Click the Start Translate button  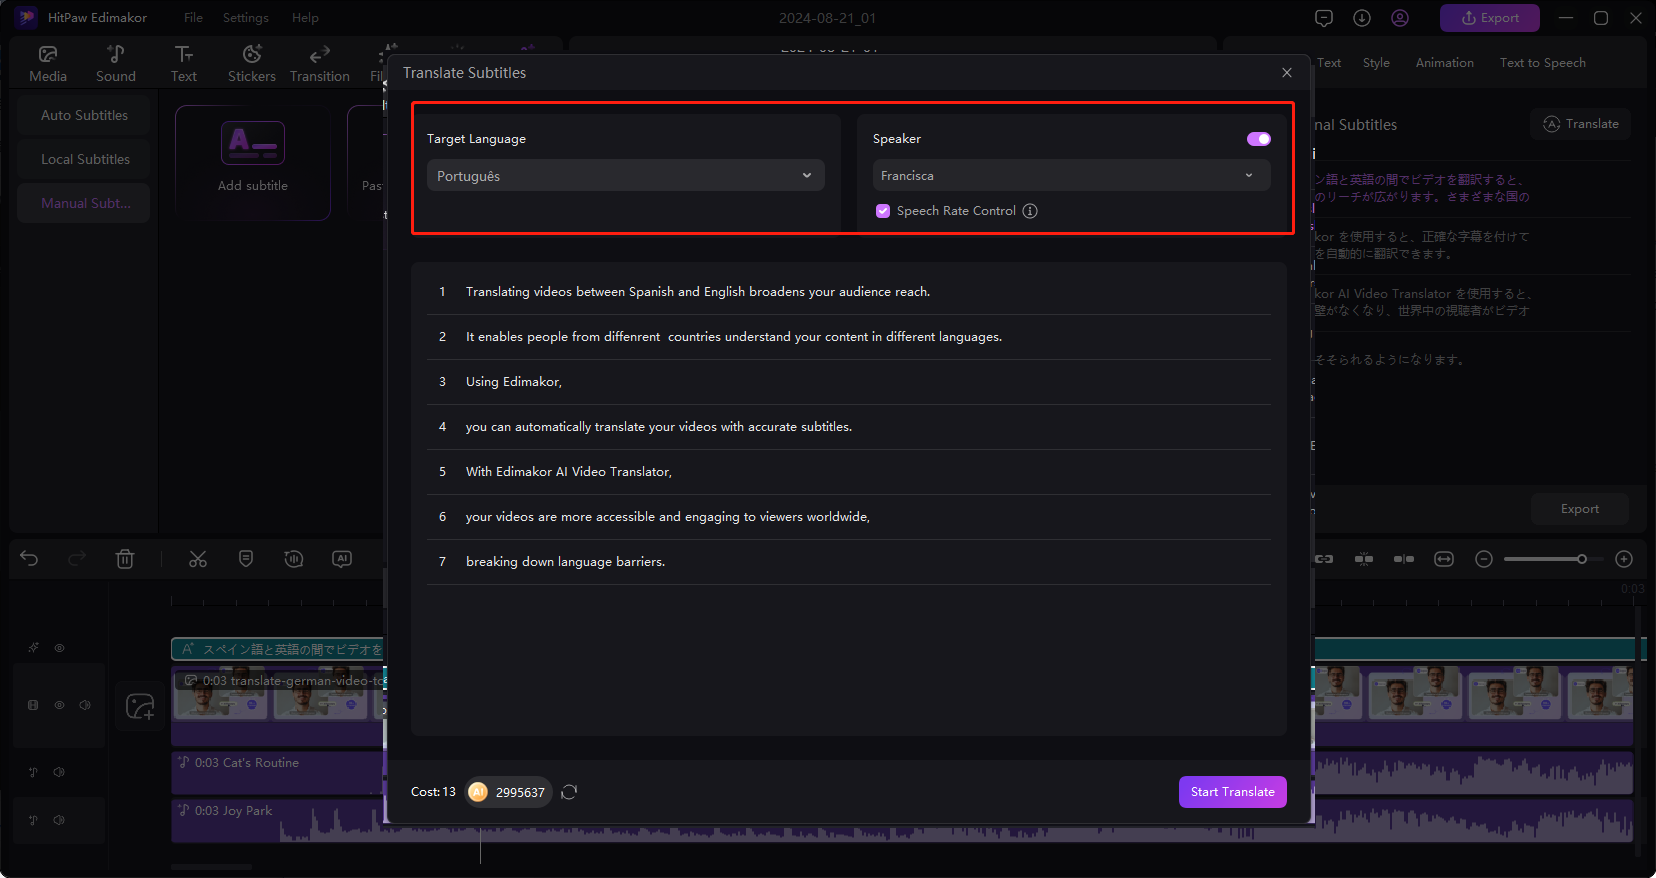tap(1232, 792)
